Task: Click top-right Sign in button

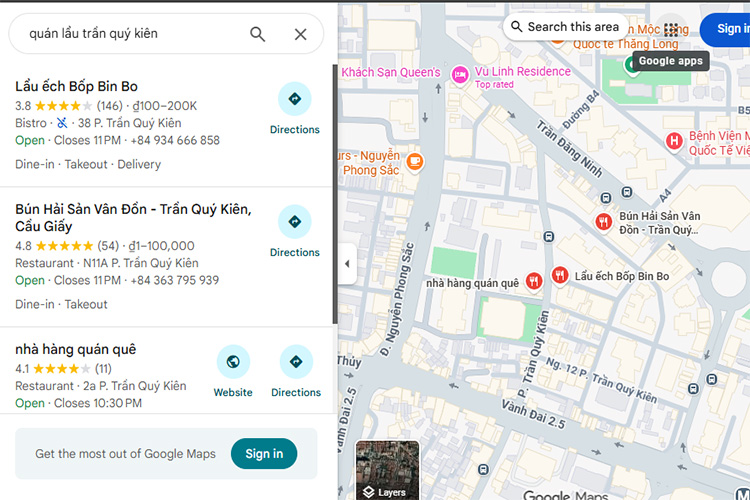Action: coord(727,29)
